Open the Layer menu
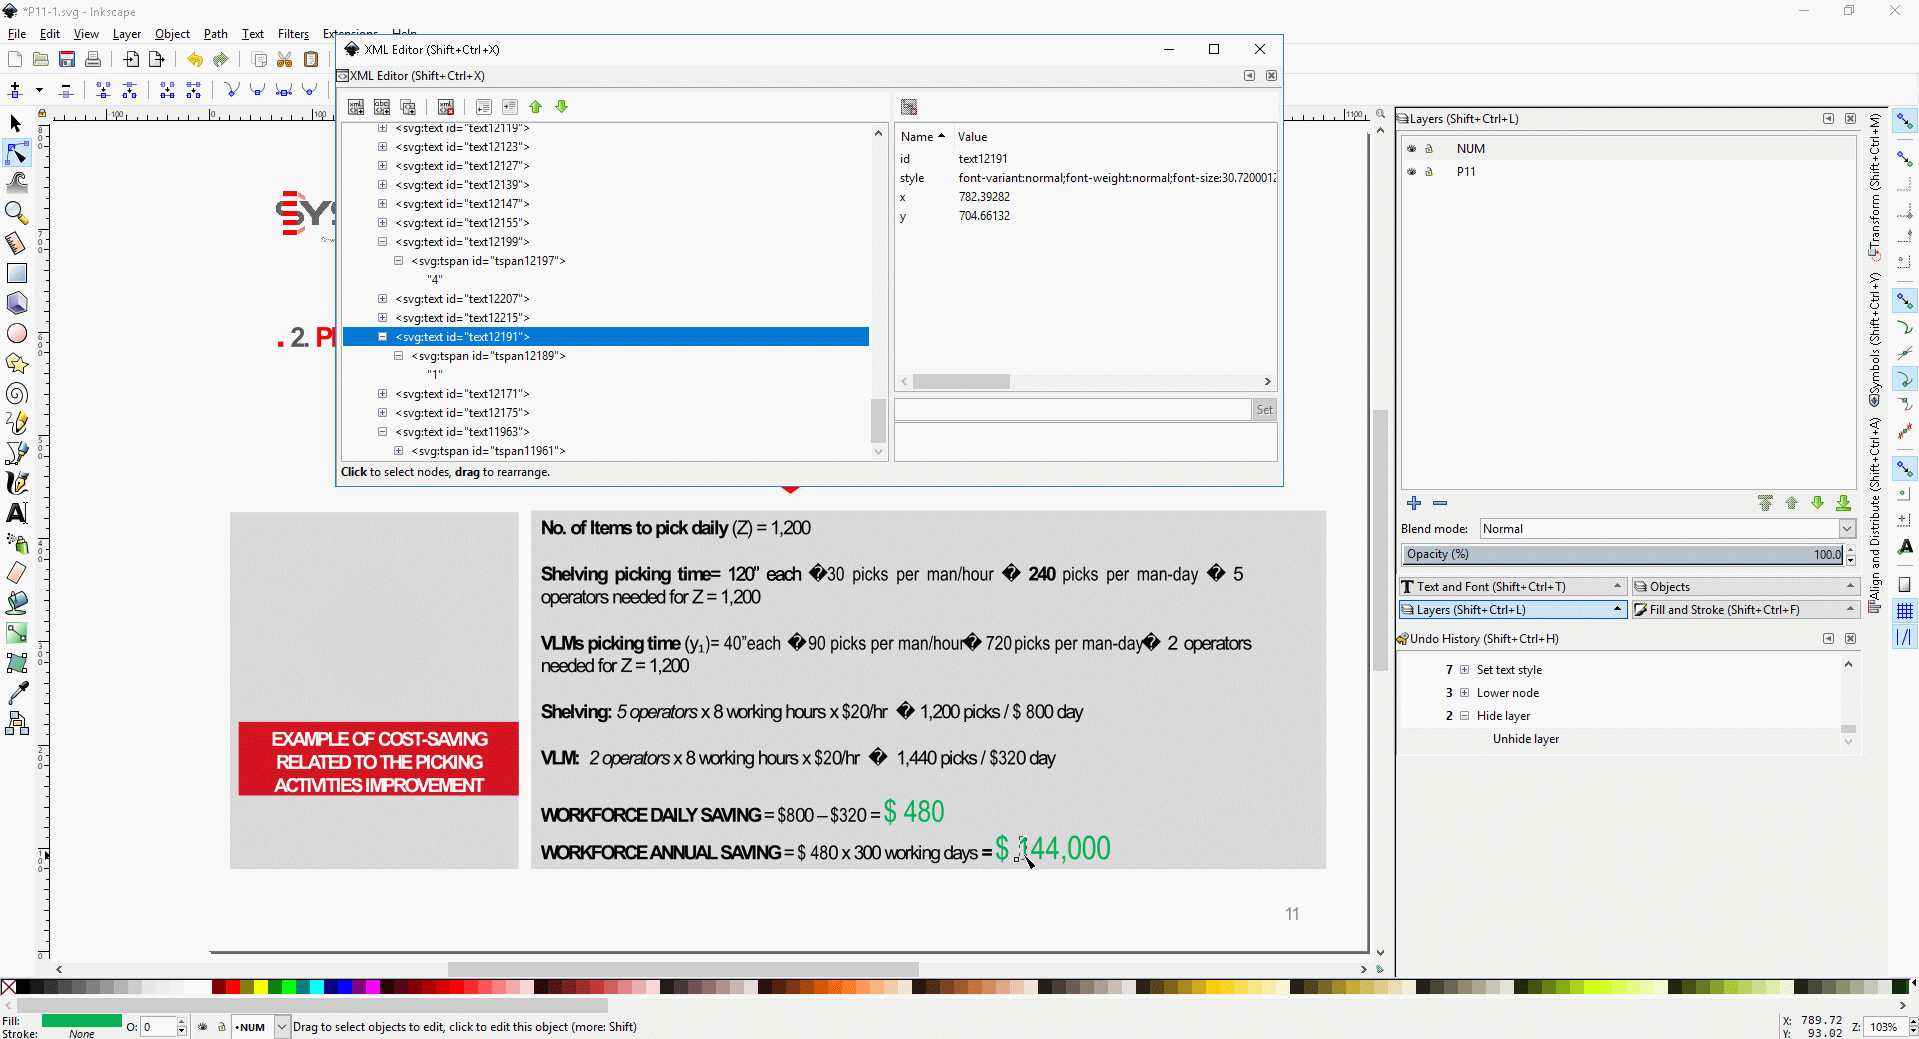The height and width of the screenshot is (1039, 1919). pos(127,33)
